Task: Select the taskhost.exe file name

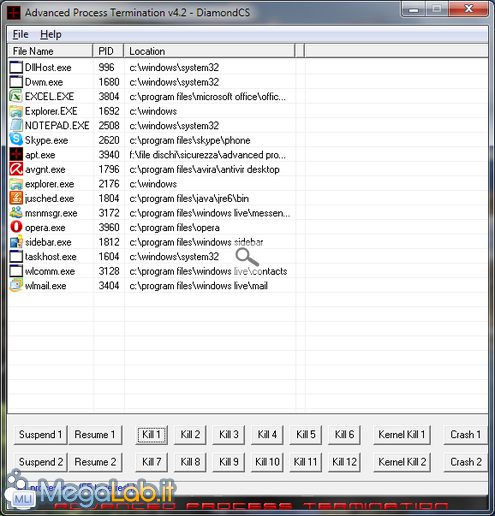Action: click(x=51, y=257)
